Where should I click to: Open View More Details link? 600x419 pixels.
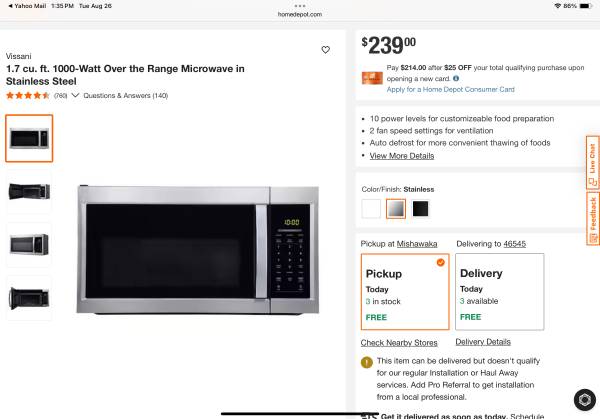(402, 156)
